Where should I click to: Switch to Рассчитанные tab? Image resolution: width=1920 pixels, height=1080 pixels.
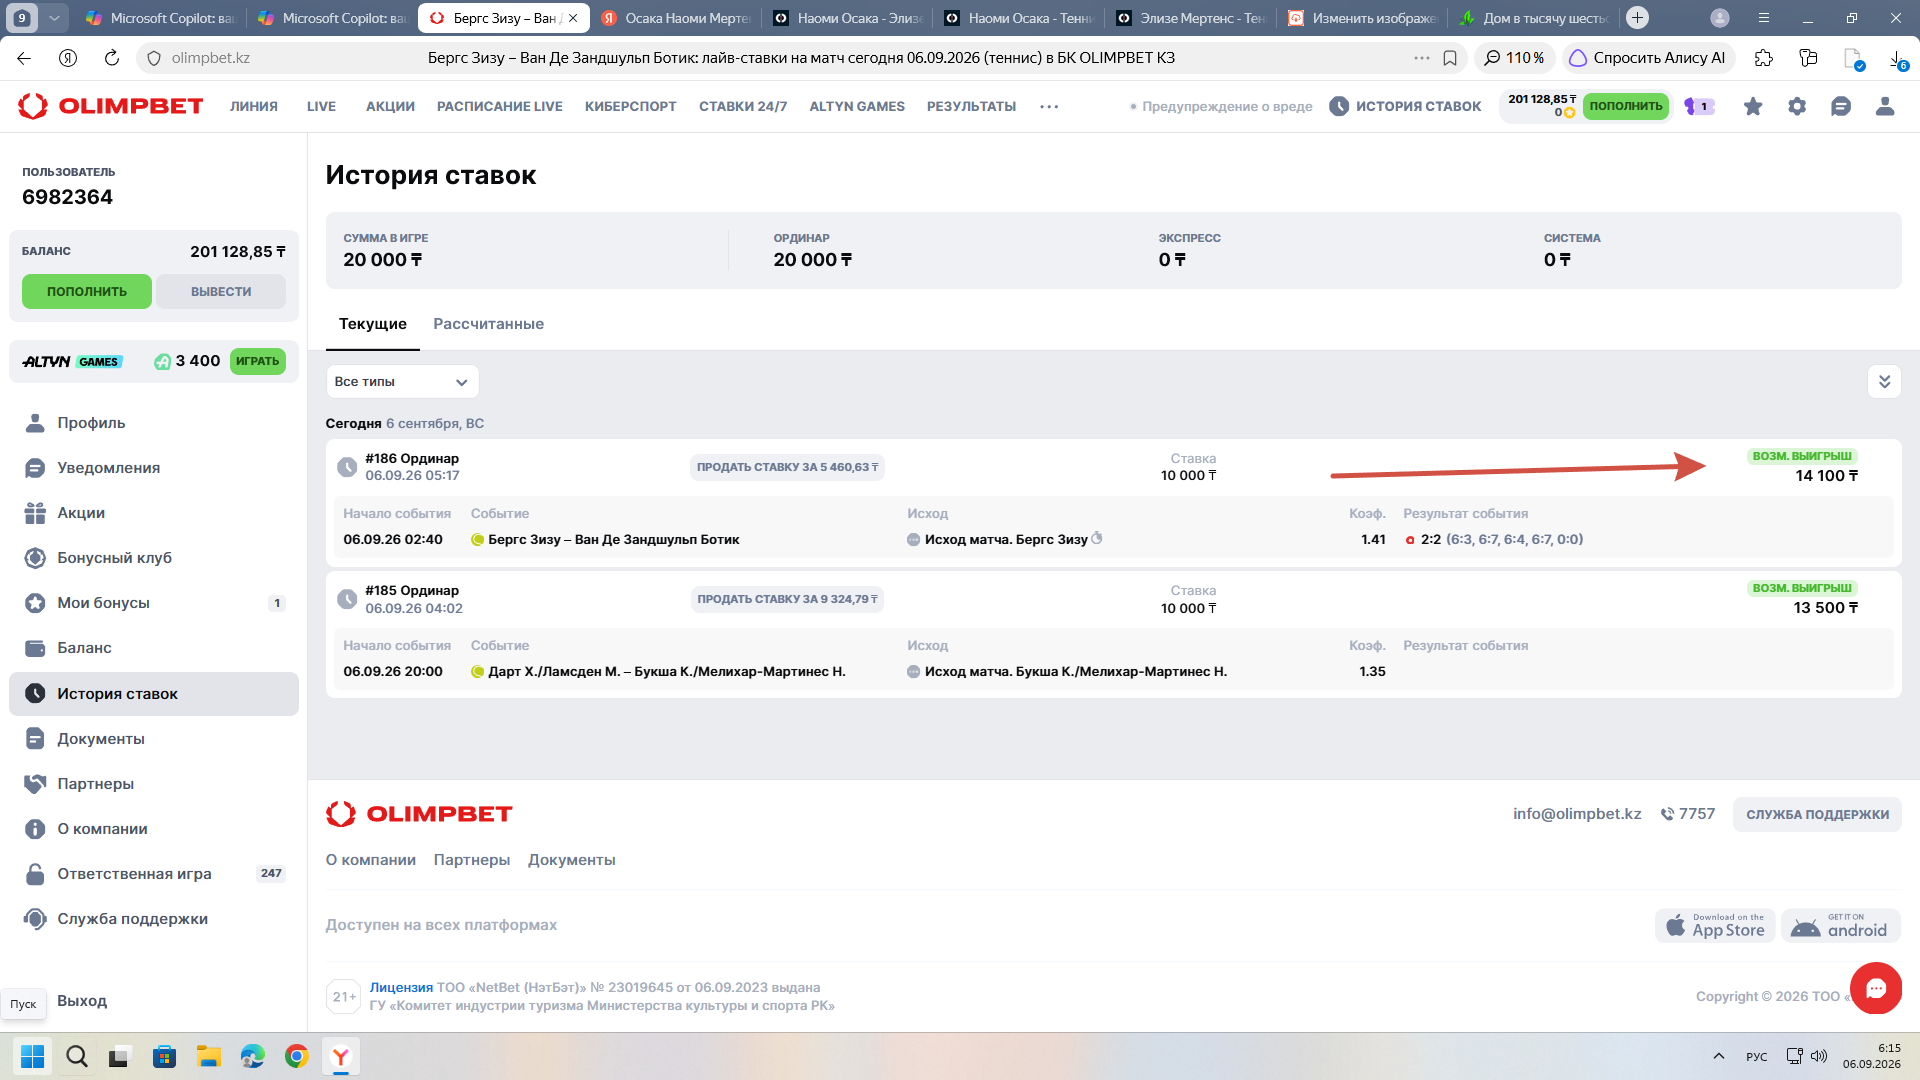tap(488, 324)
